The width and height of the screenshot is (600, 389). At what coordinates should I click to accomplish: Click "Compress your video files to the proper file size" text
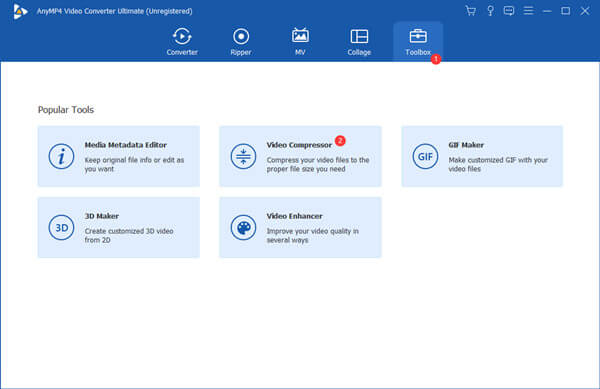318,164
